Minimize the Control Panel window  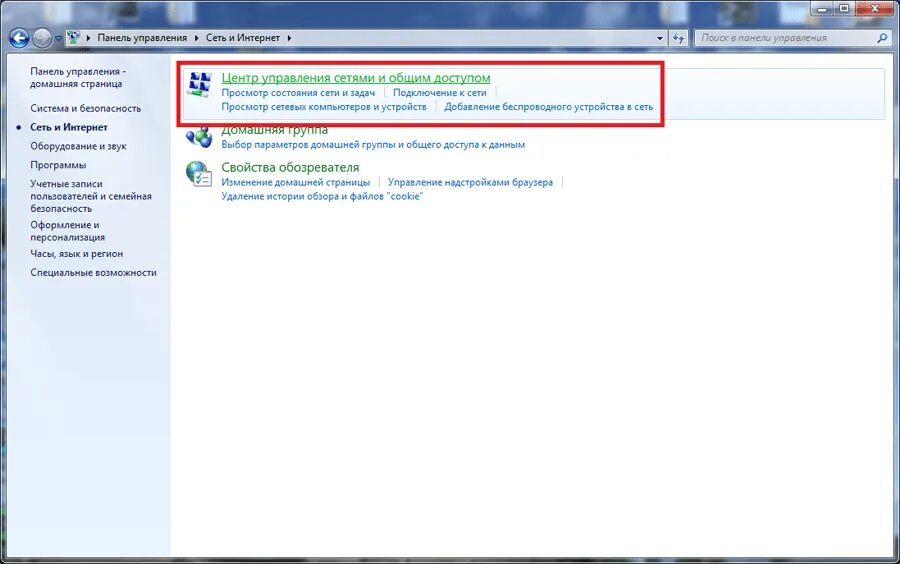point(822,8)
